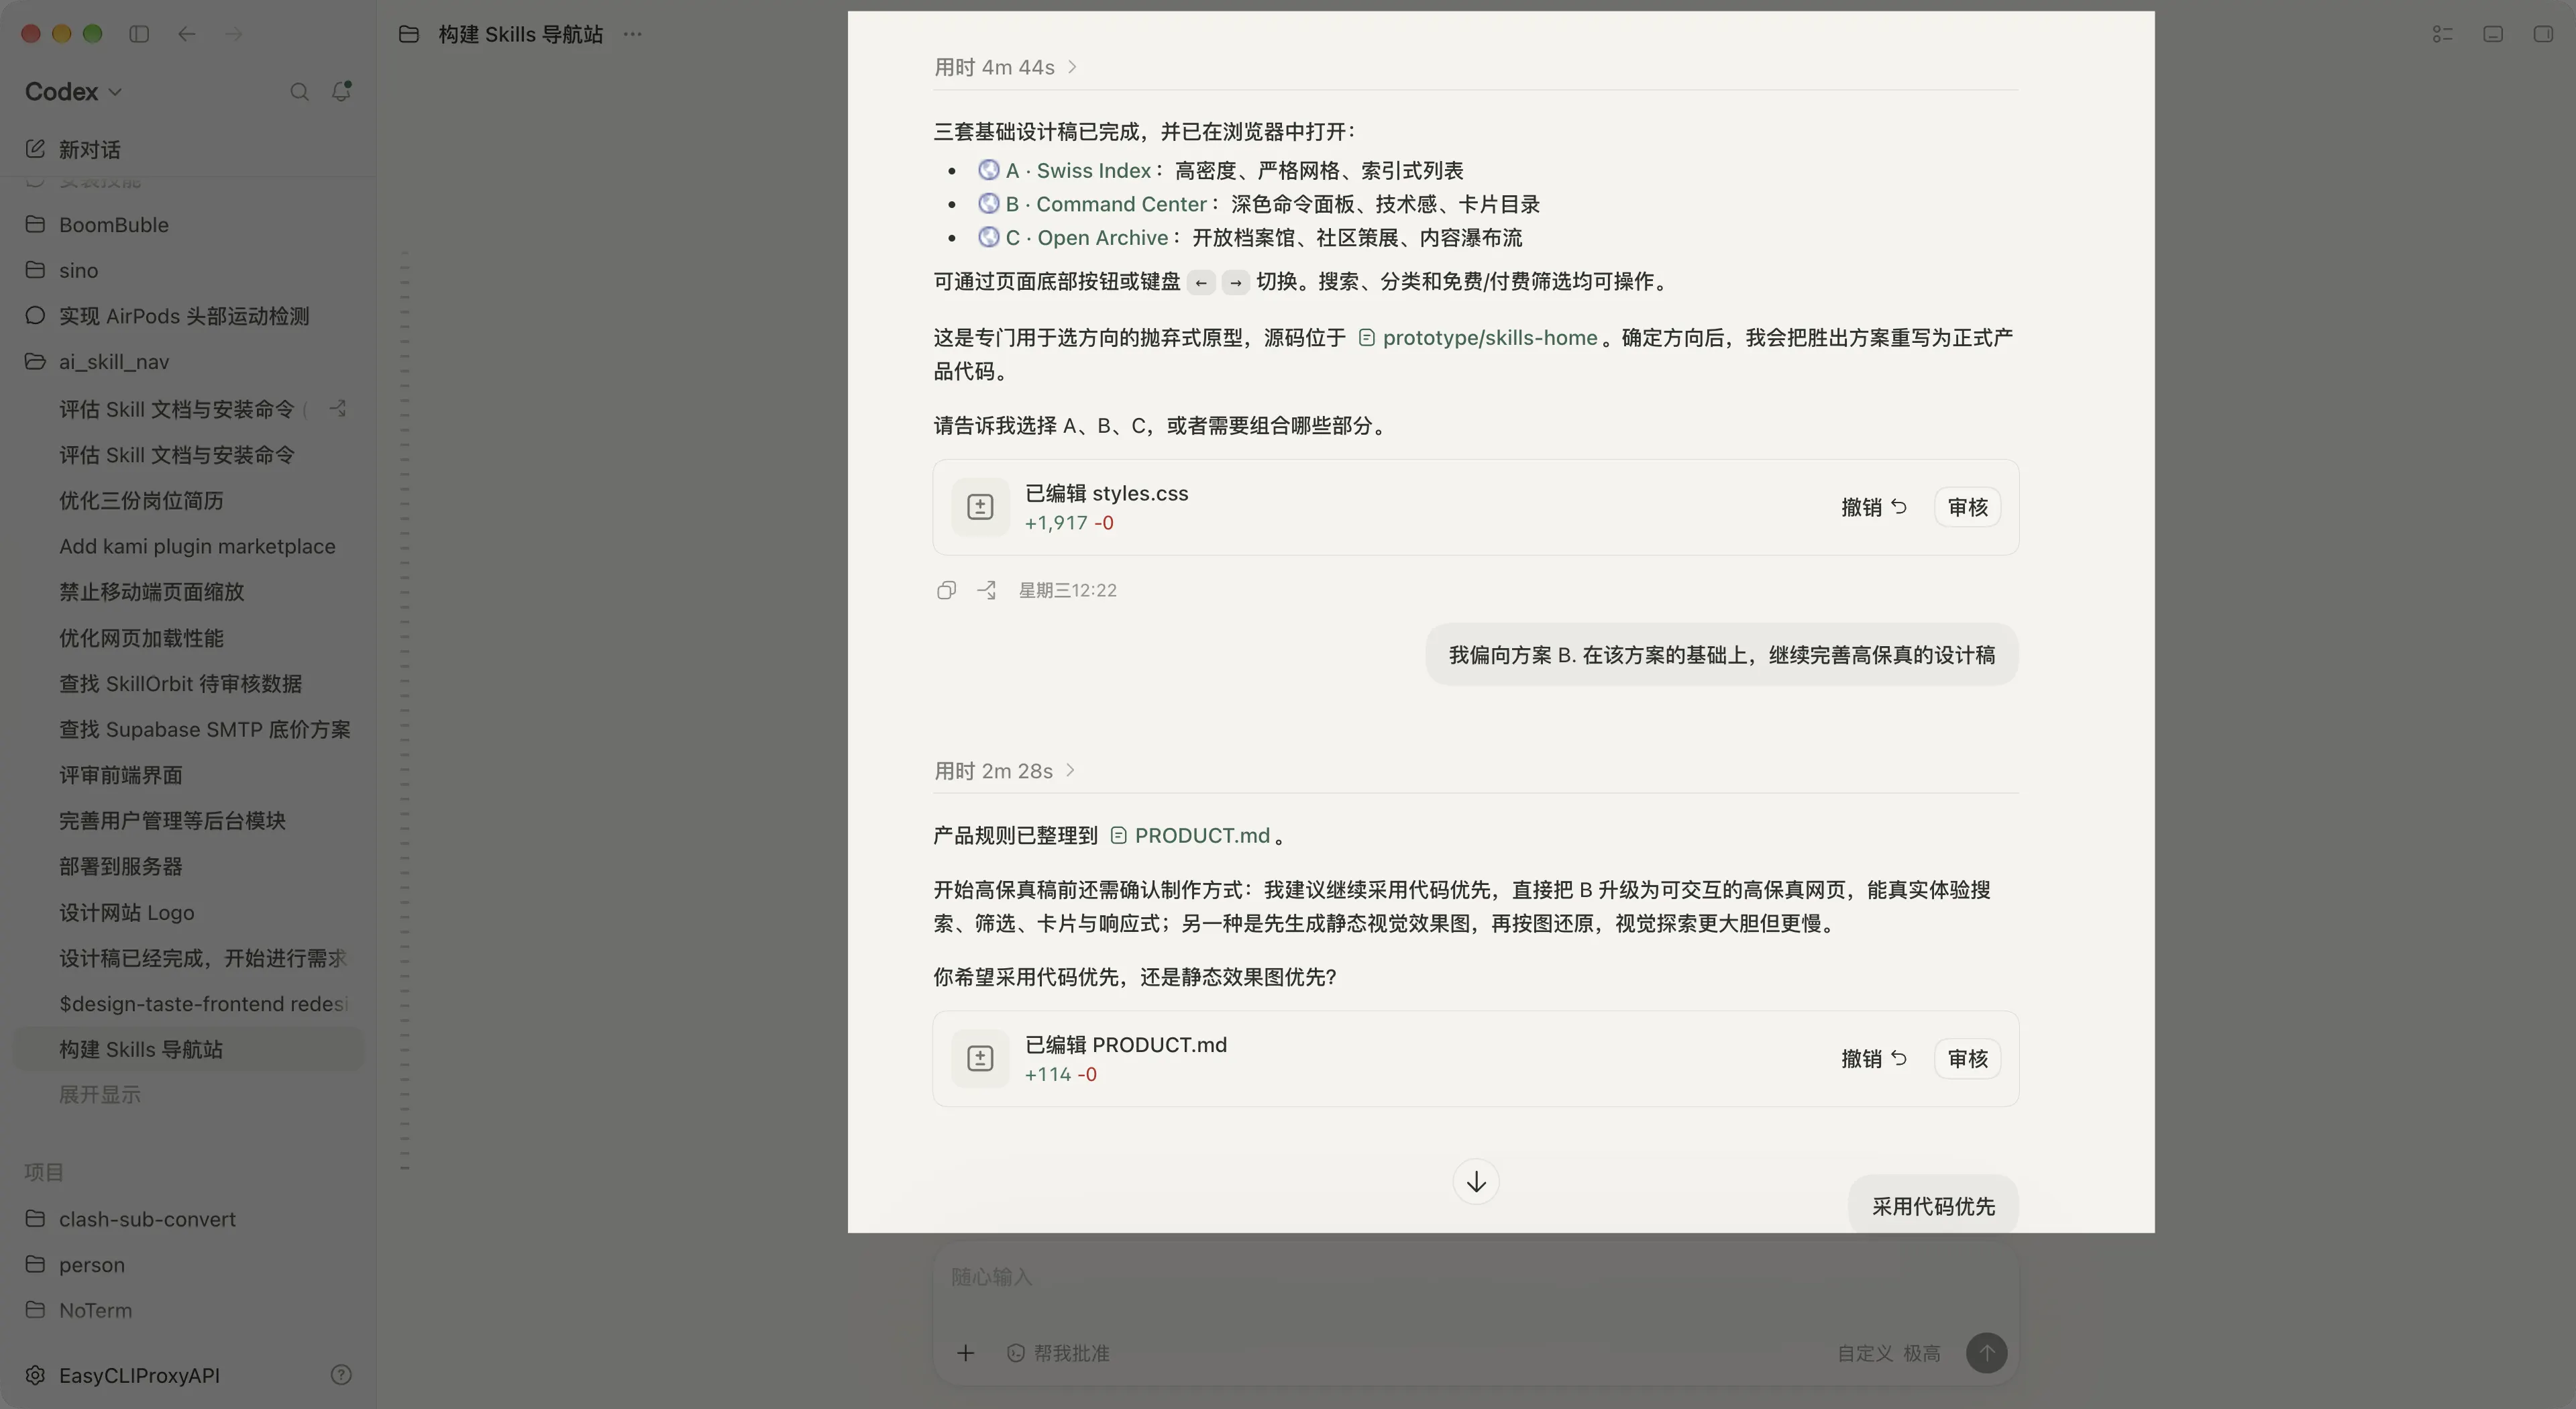Expand the 用时 4m 44s details
The width and height of the screenshot is (2576, 1409).
pyautogui.click(x=1005, y=67)
